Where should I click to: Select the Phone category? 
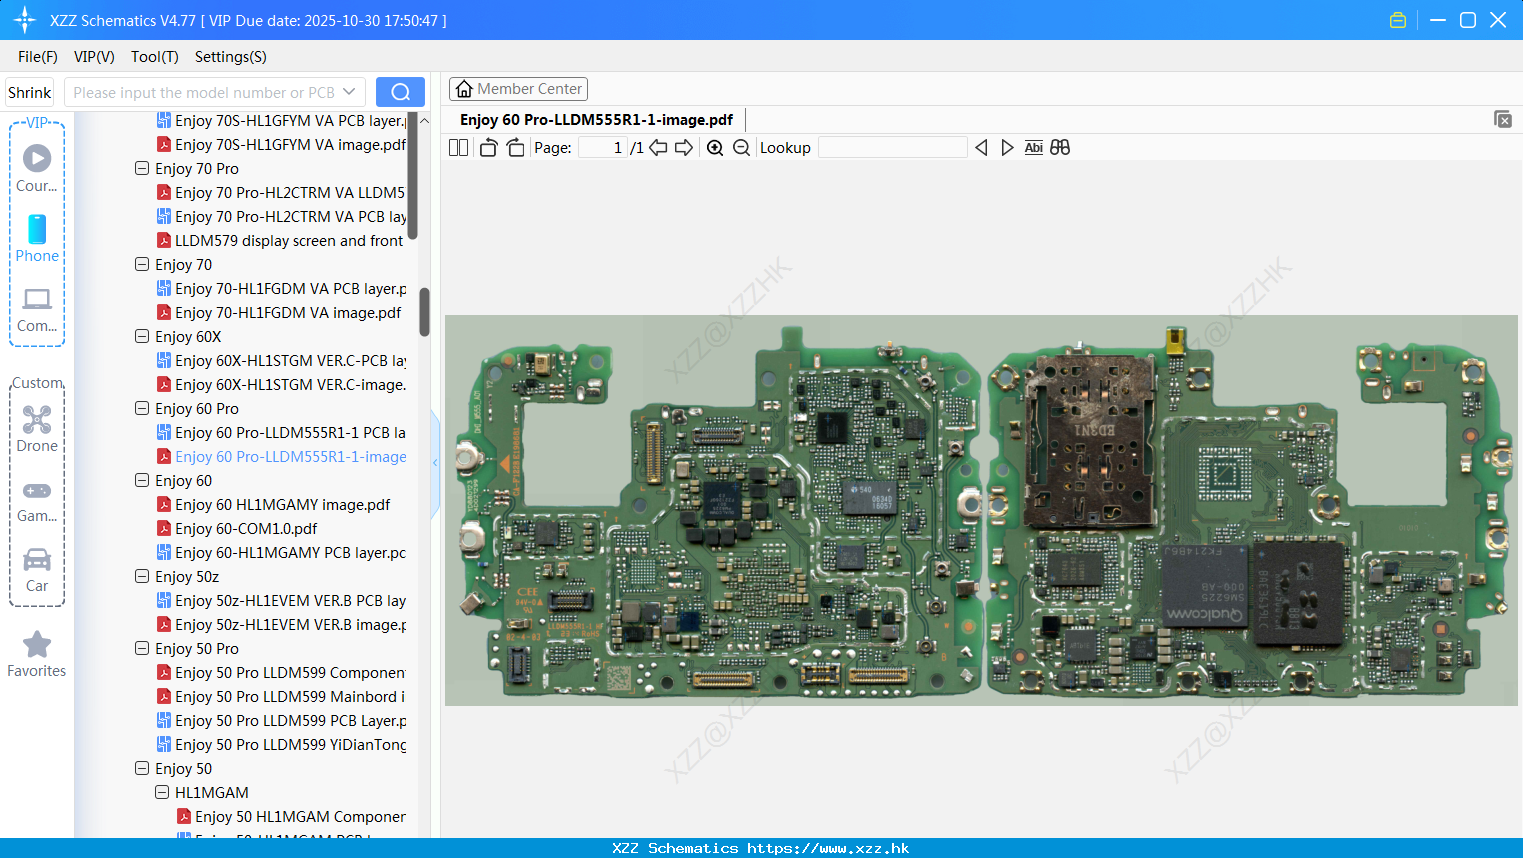point(37,238)
